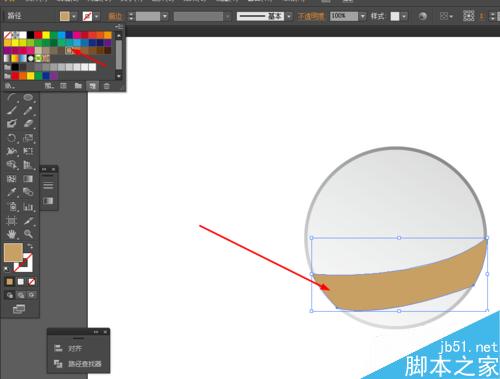Select the Scale tool
This screenshot has height=379, width=500.
(28, 138)
